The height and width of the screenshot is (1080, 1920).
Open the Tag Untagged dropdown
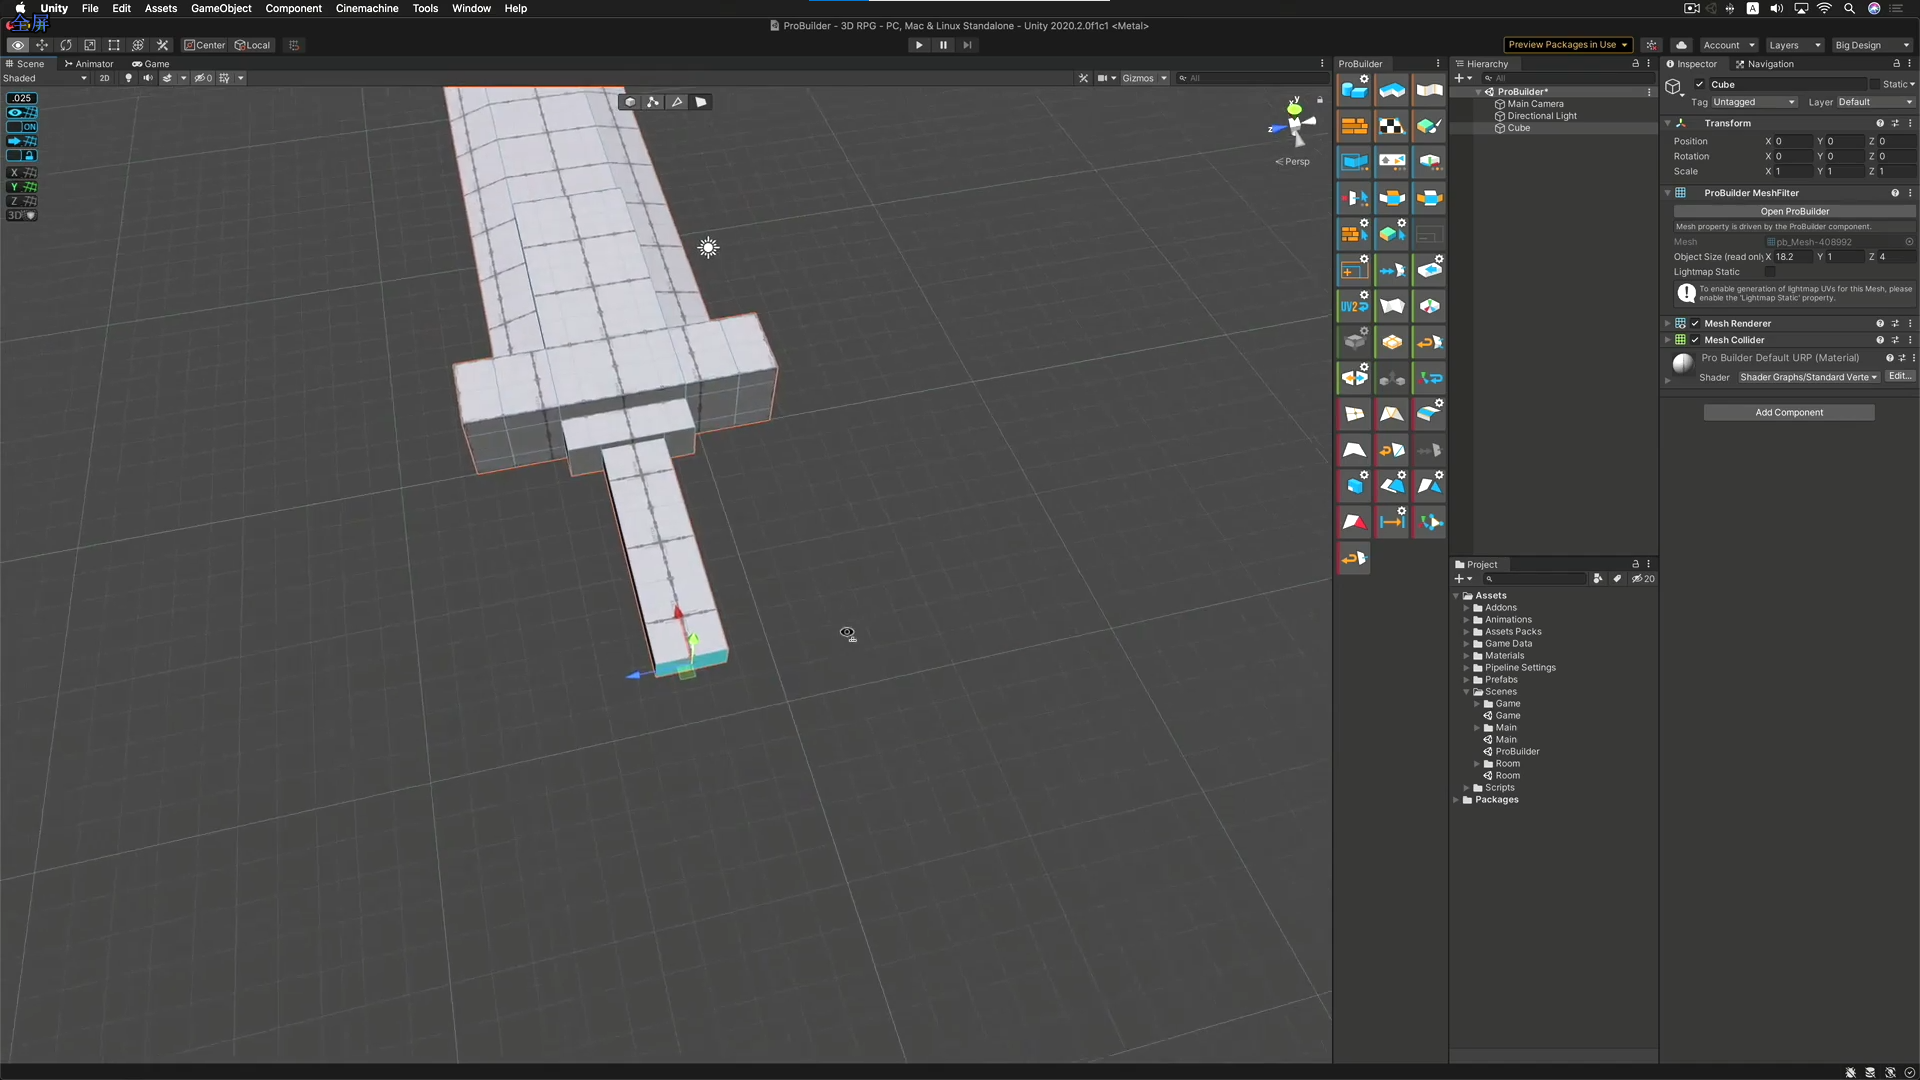click(x=1754, y=102)
